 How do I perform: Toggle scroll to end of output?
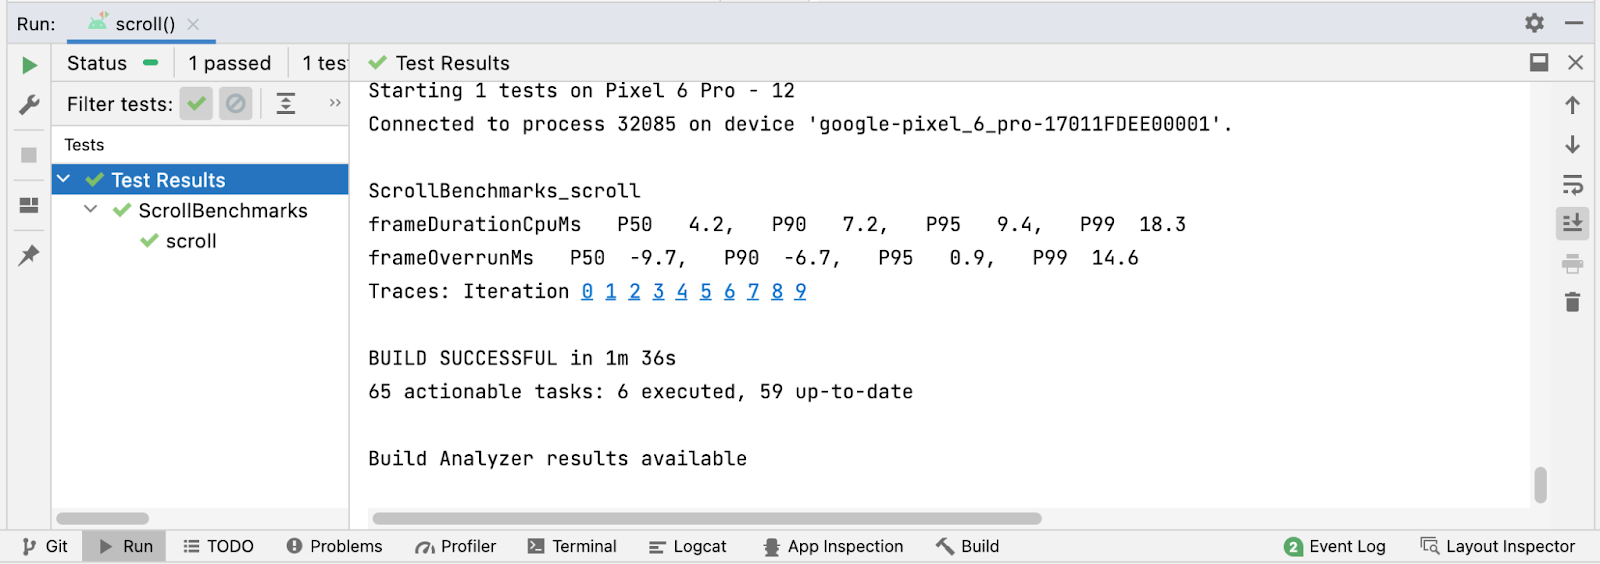(x=1572, y=223)
